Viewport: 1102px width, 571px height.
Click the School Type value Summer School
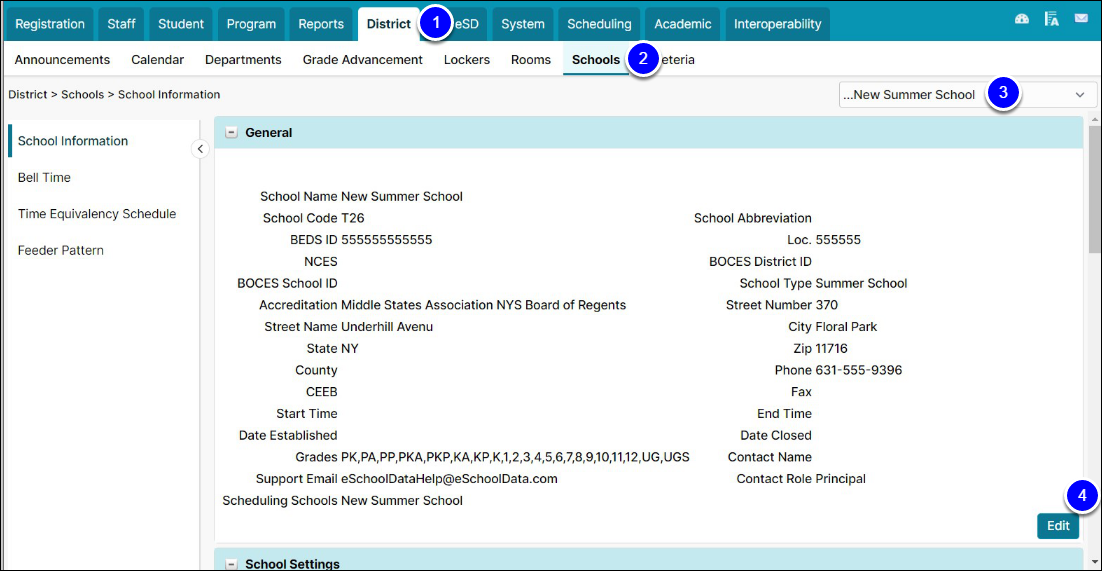click(x=861, y=283)
